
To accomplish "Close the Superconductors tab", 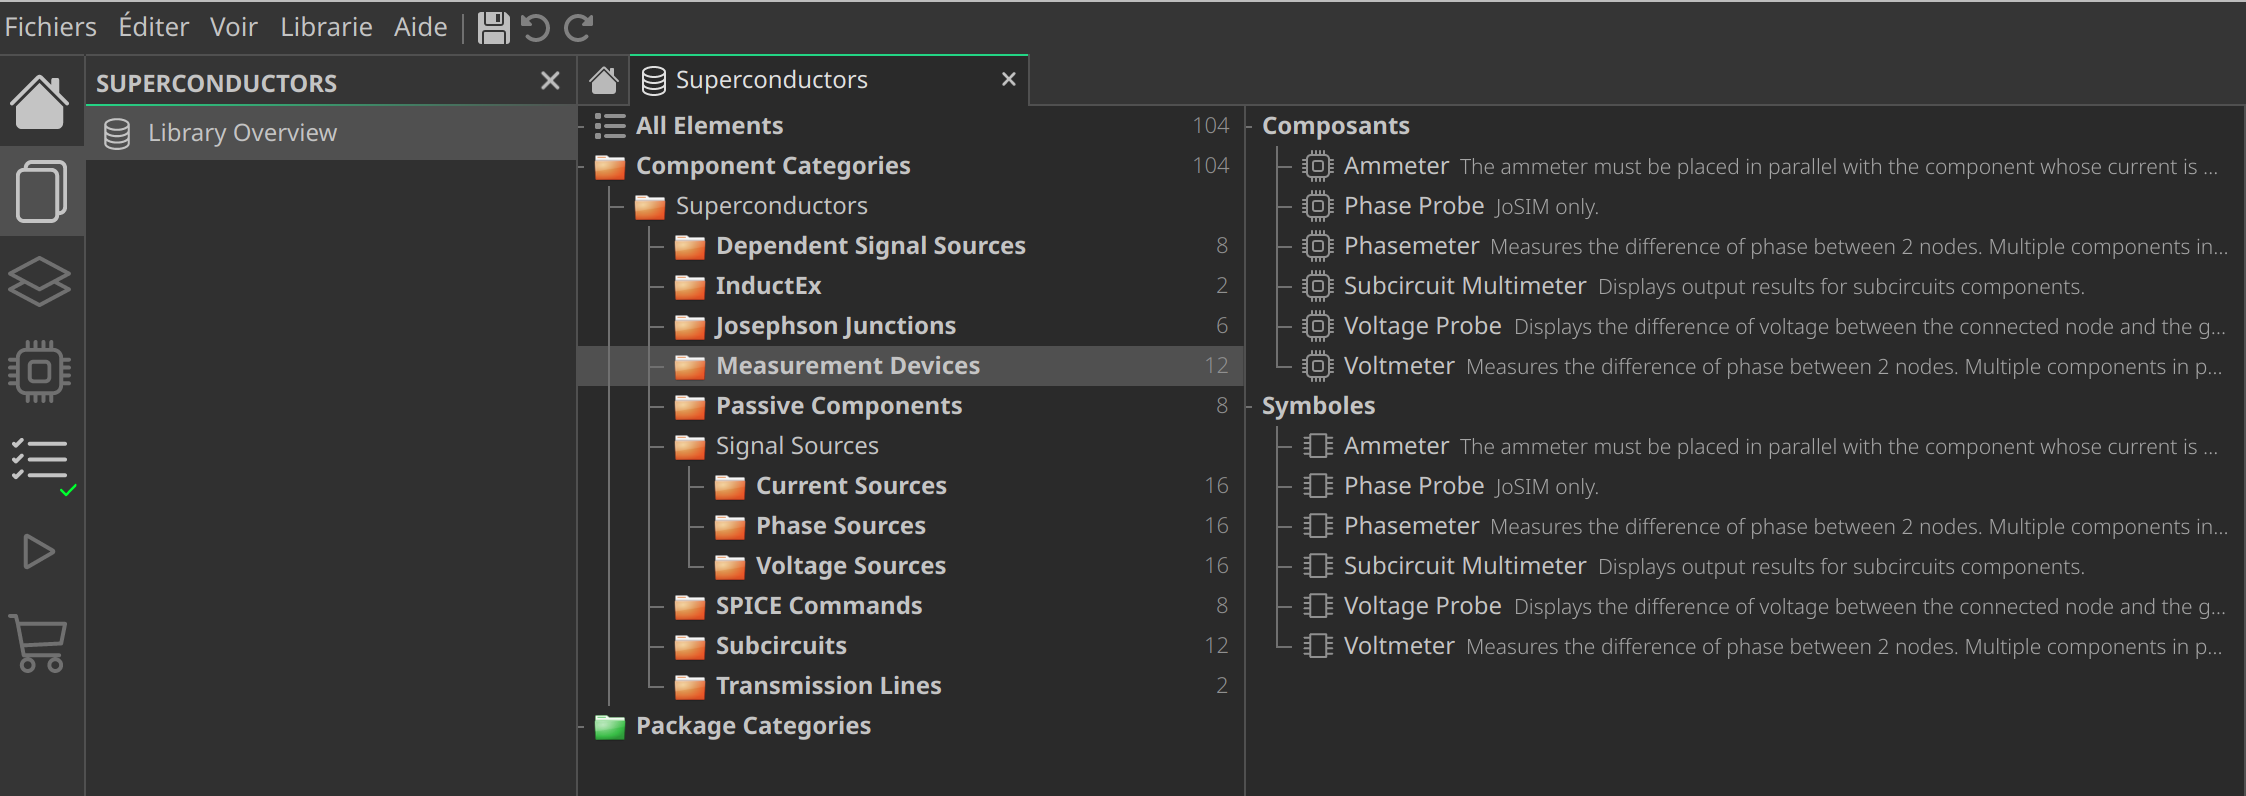I will coord(1008,79).
